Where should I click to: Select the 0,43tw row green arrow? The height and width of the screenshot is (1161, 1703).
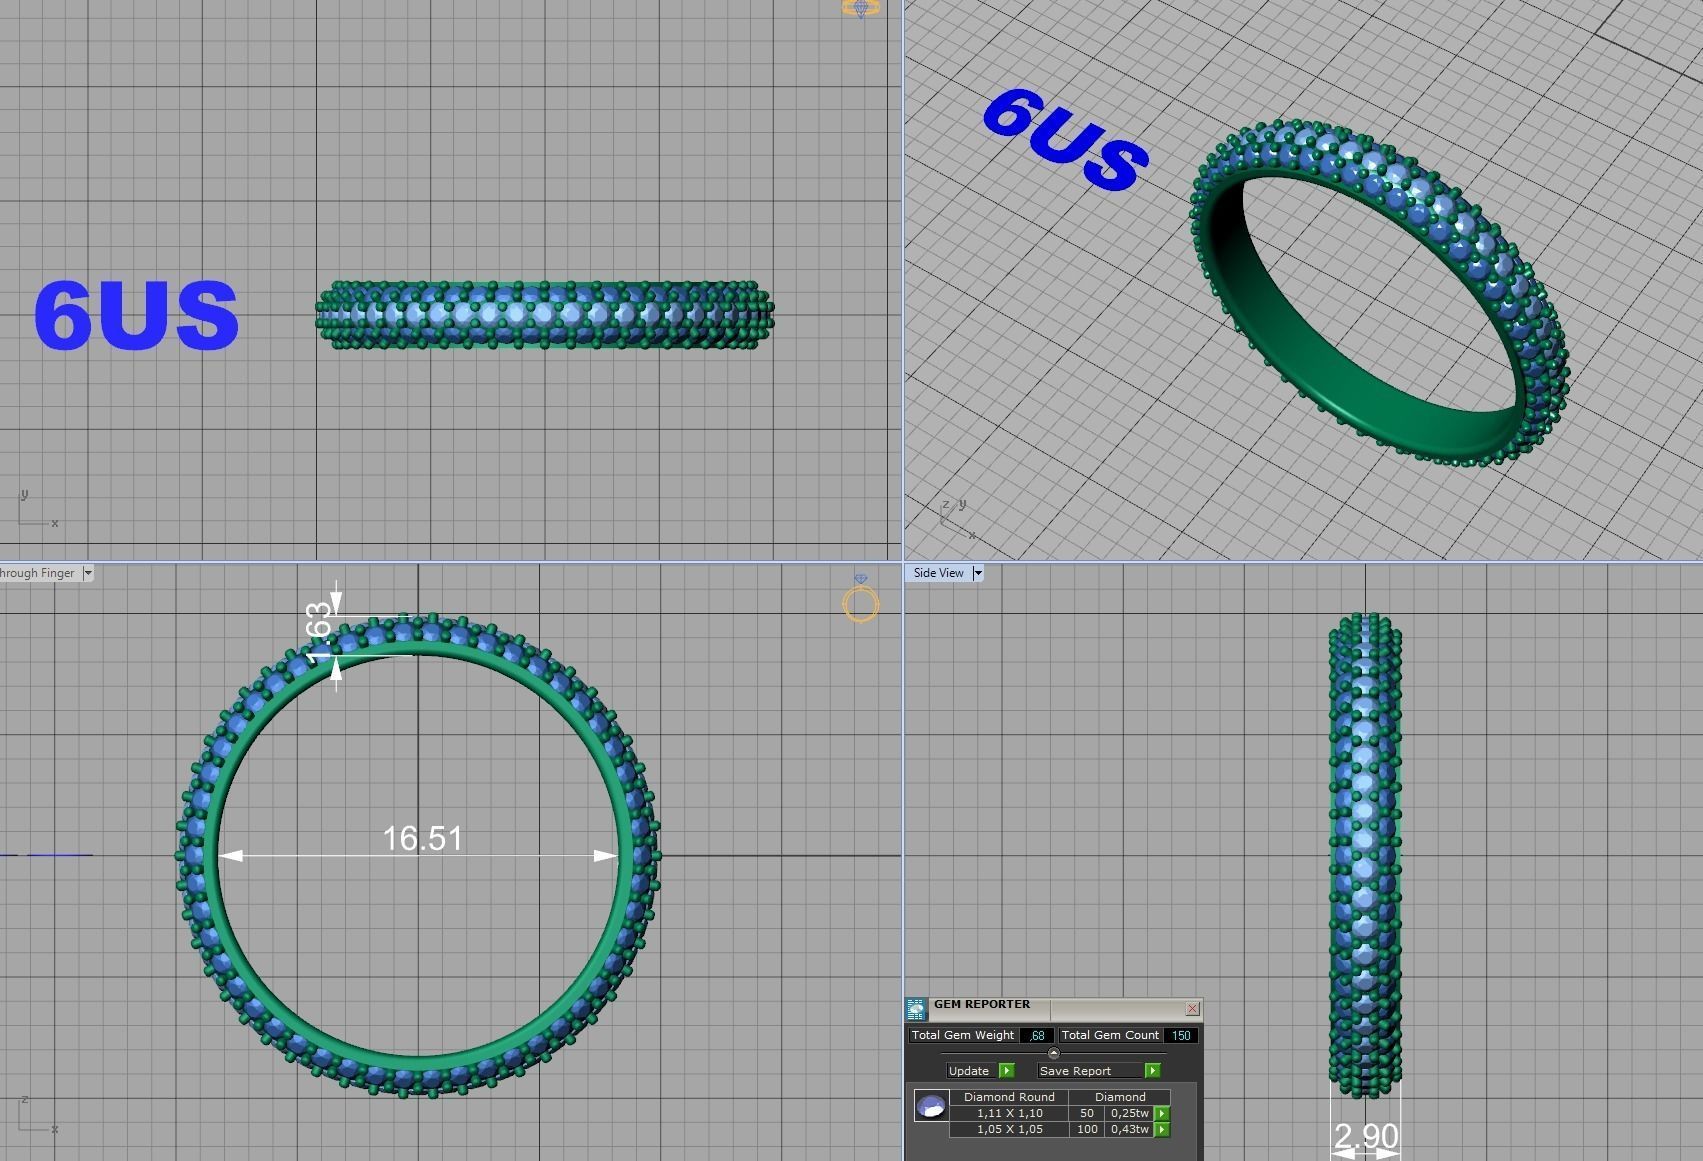coord(1162,1129)
